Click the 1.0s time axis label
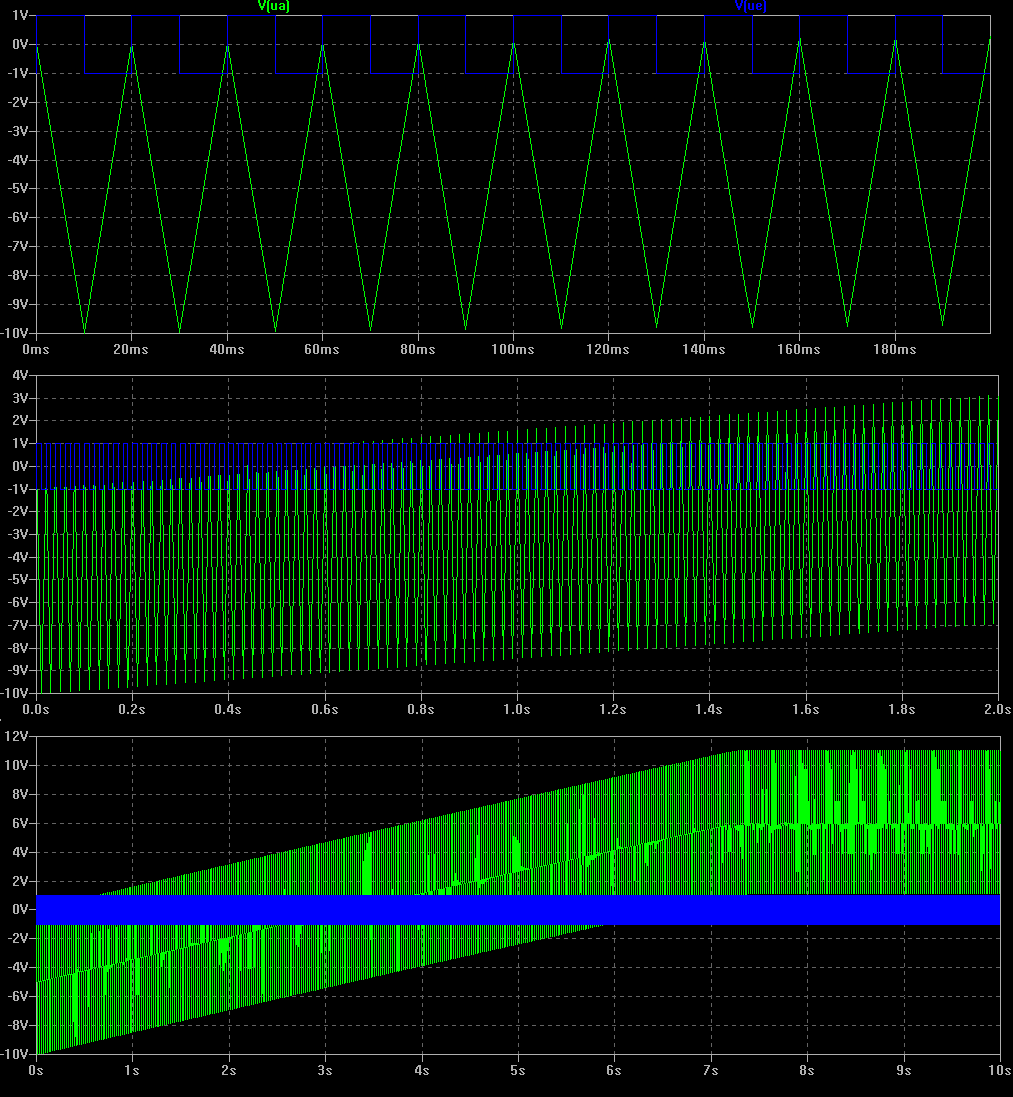The height and width of the screenshot is (1097, 1013). pyautogui.click(x=516, y=709)
